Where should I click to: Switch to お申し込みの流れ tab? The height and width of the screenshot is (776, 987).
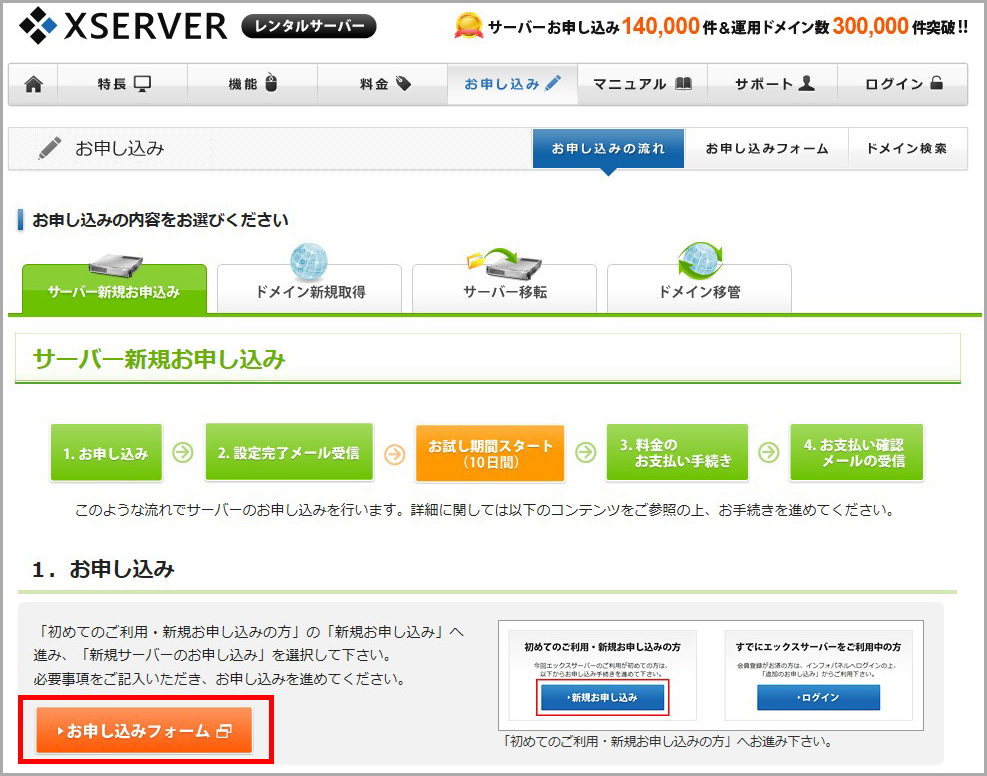coord(608,149)
